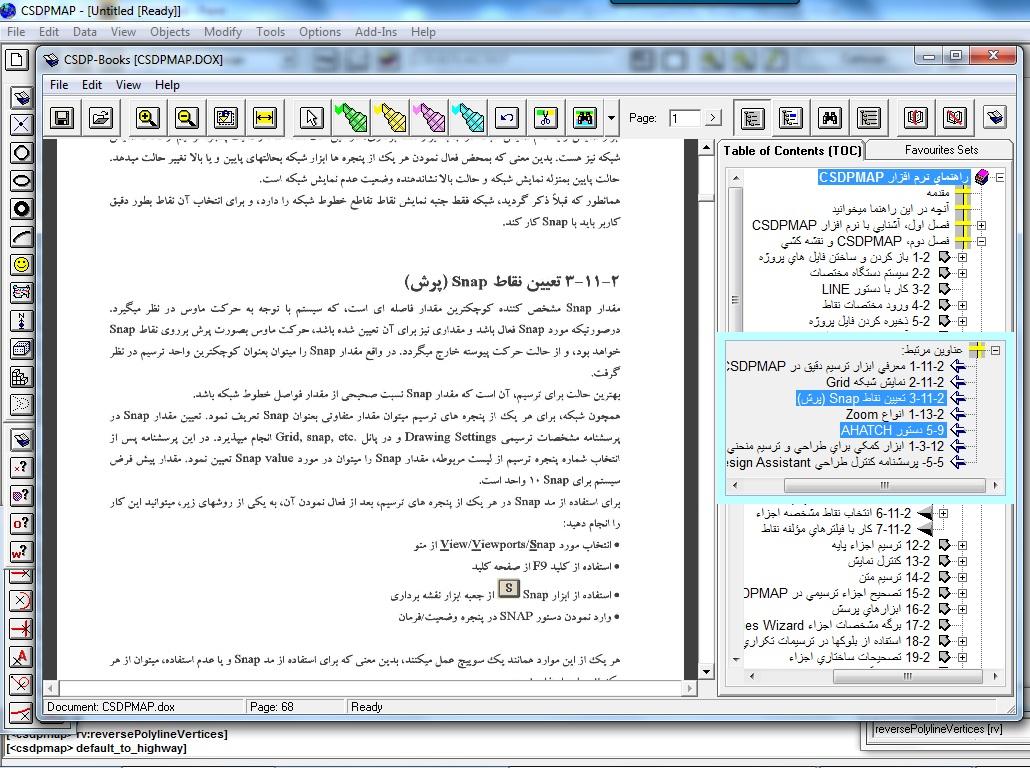Open Add-Ins menu in CSDPMAP main window
This screenshot has height=768, width=1030.
[x=376, y=32]
